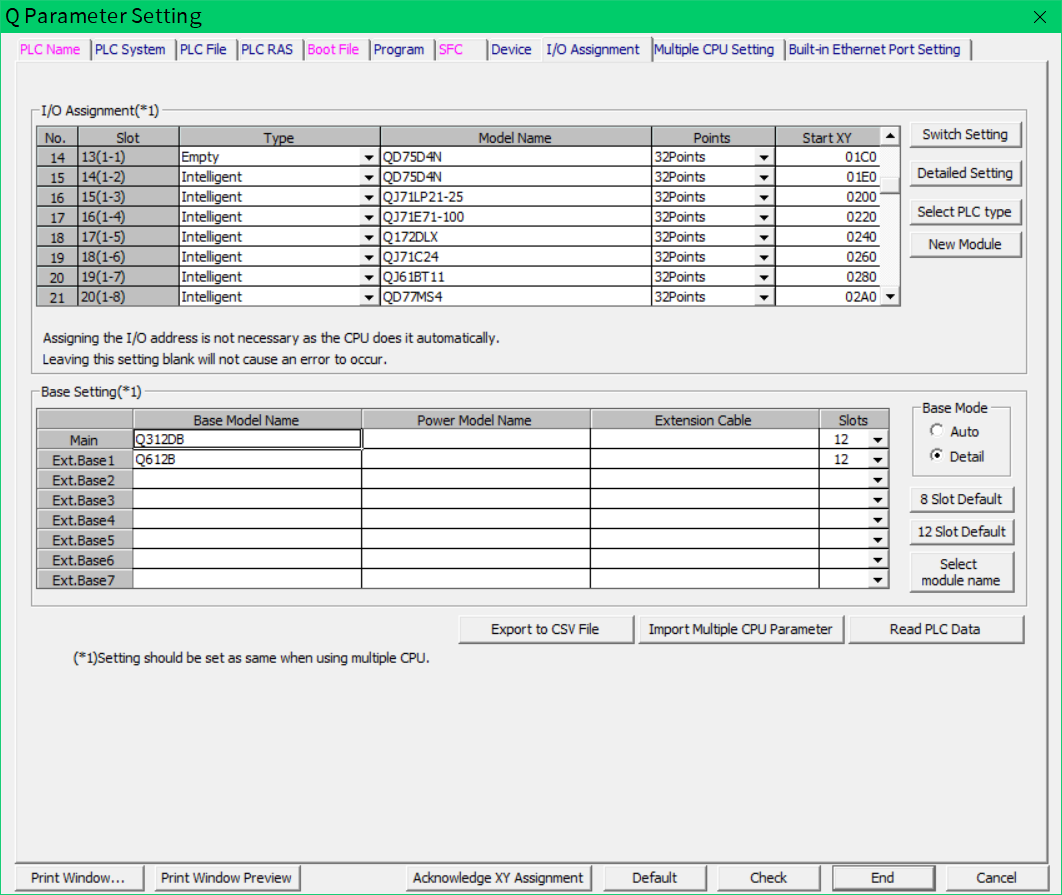Select the Detail base mode radio button
The image size is (1062, 895).
click(x=937, y=456)
